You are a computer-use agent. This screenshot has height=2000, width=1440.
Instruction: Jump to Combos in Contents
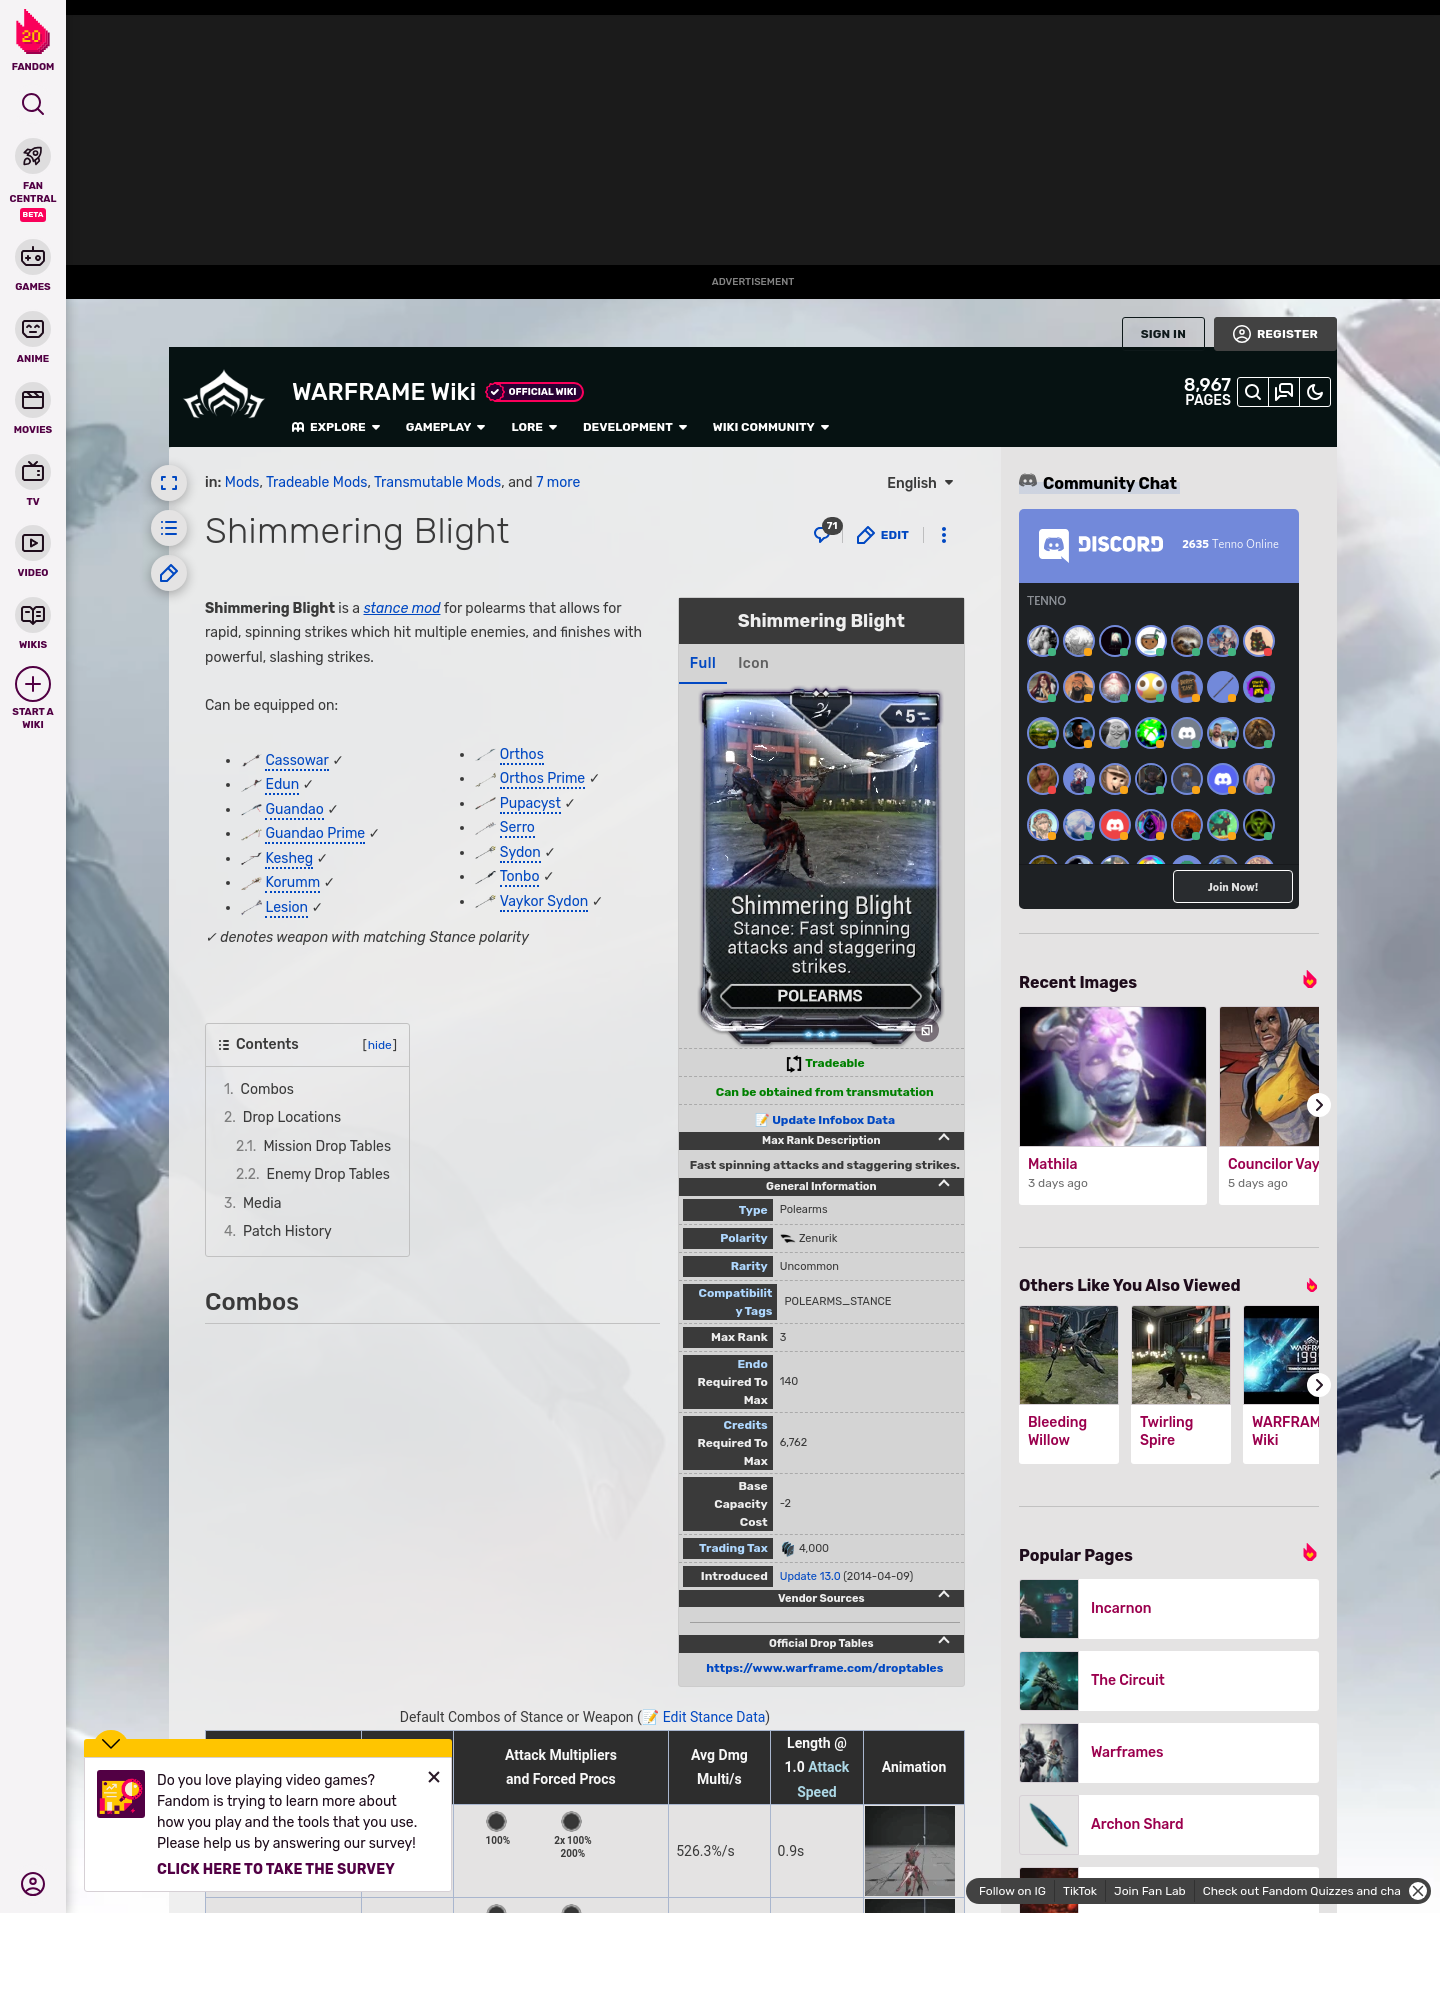267,1089
